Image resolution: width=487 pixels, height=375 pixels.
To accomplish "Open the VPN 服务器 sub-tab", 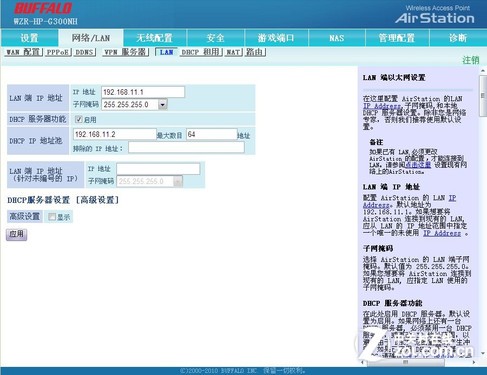I will (x=125, y=52).
